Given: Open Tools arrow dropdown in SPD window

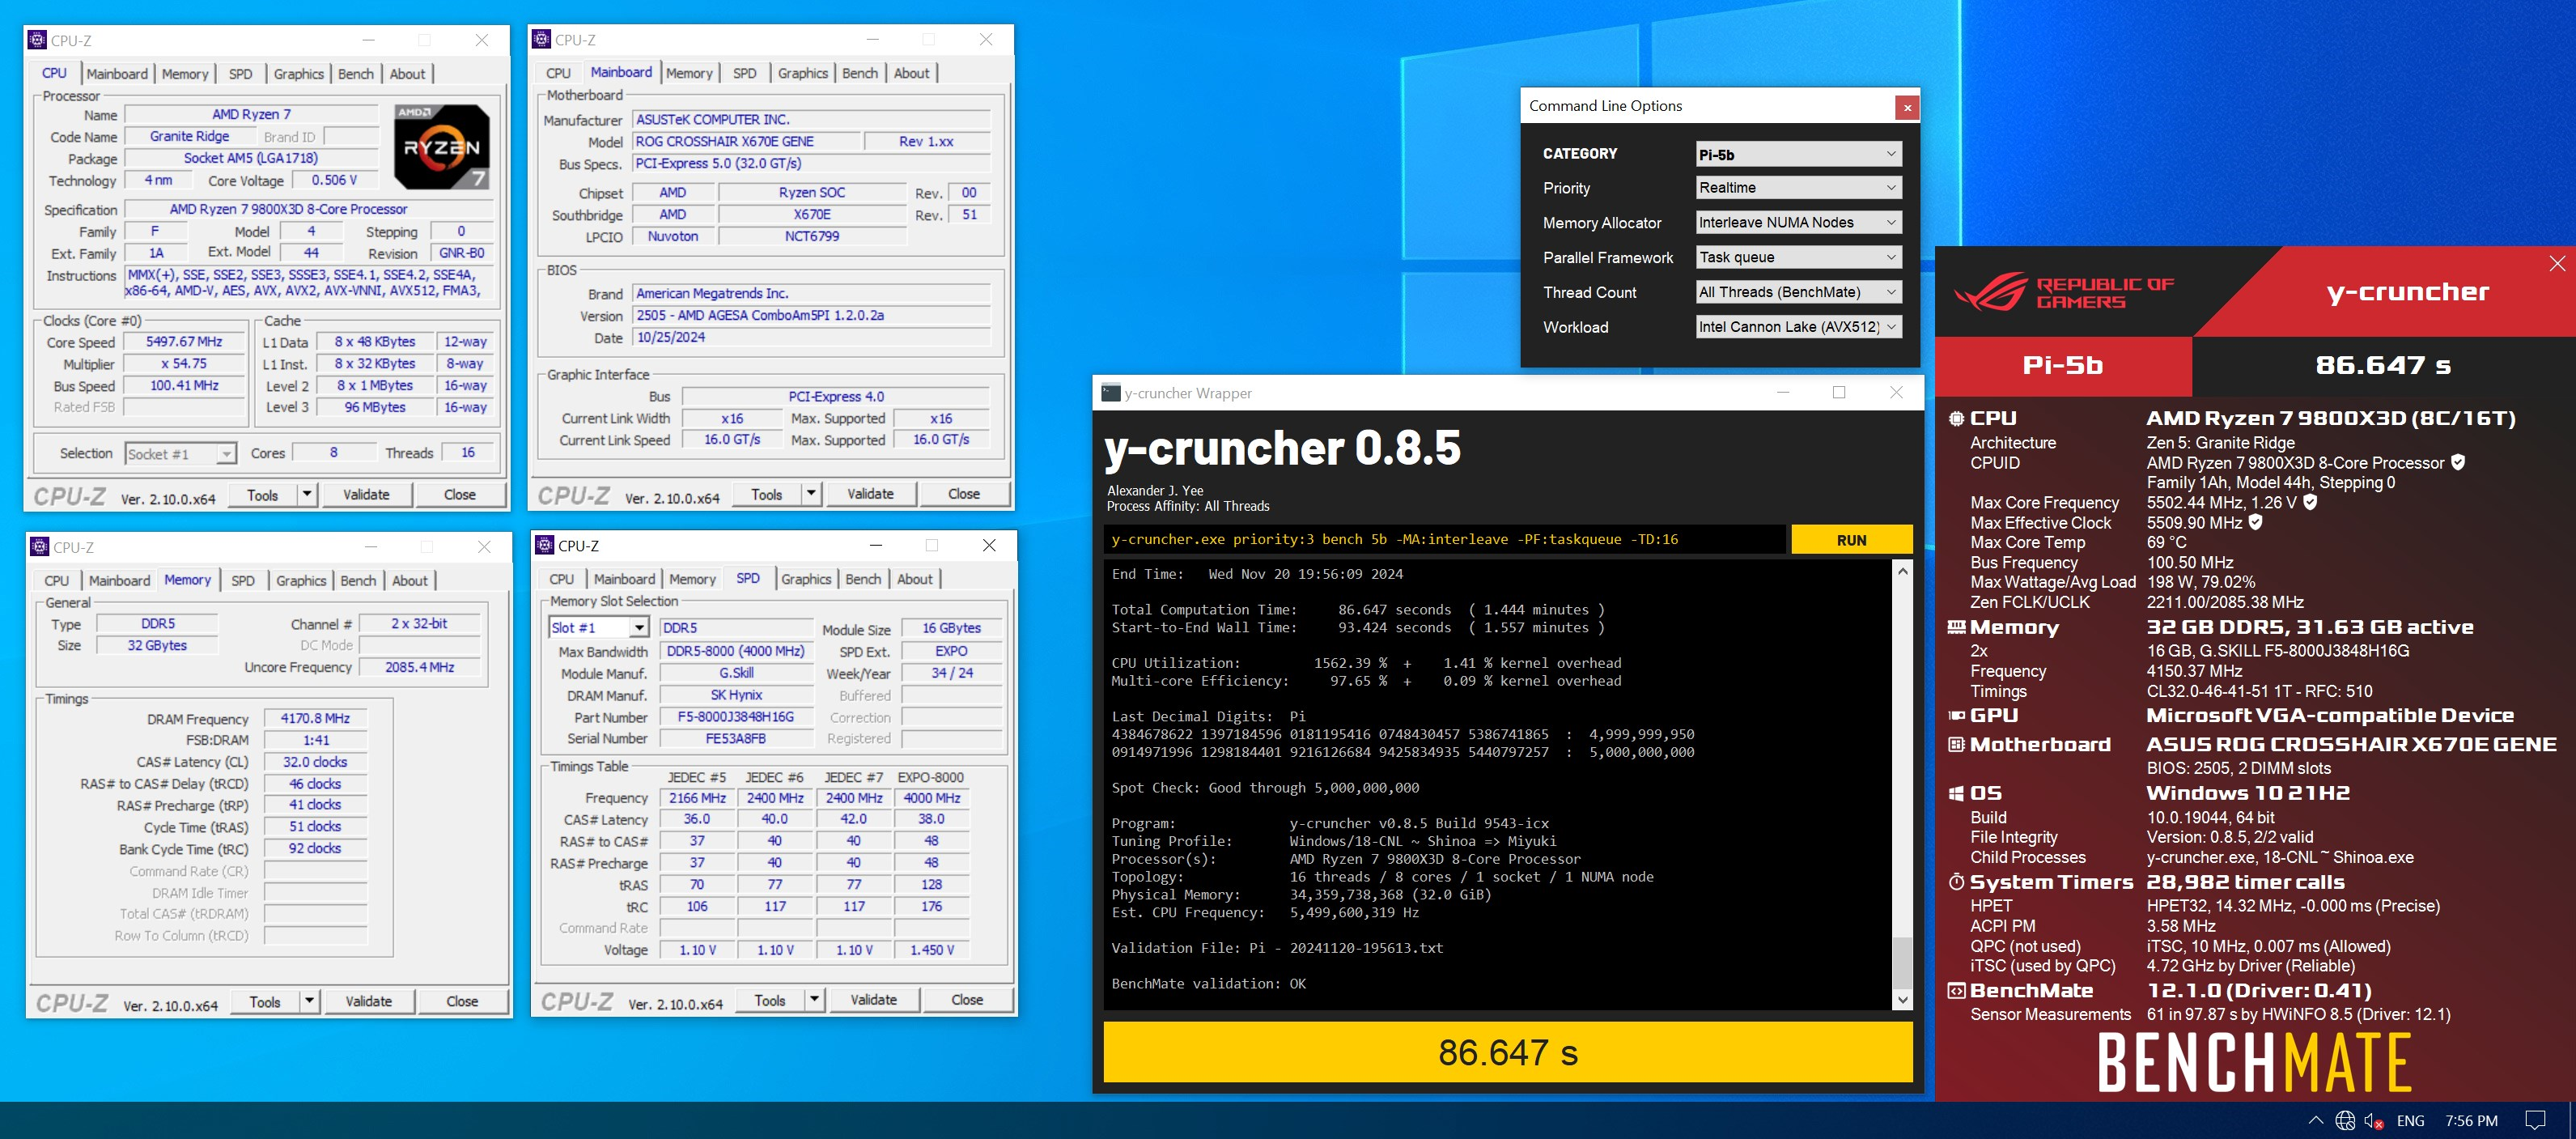Looking at the screenshot, I should (x=814, y=999).
